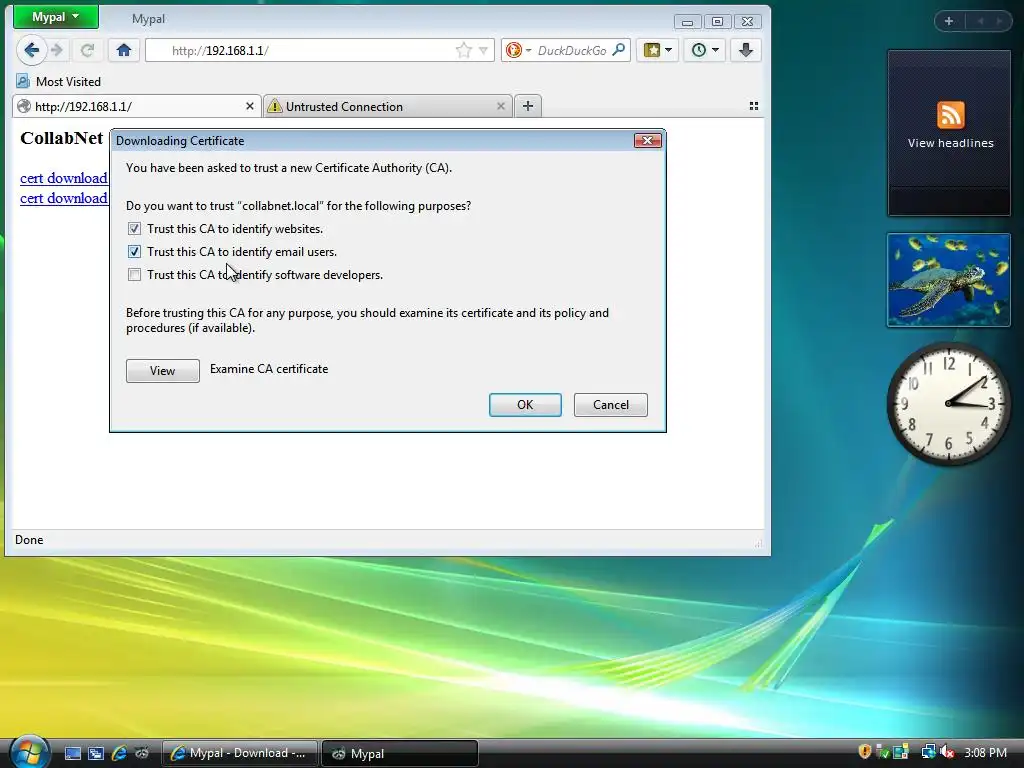Screen dimensions: 1024x768
Task: Close the Downloading Certificate dialog with red X
Action: 647,140
